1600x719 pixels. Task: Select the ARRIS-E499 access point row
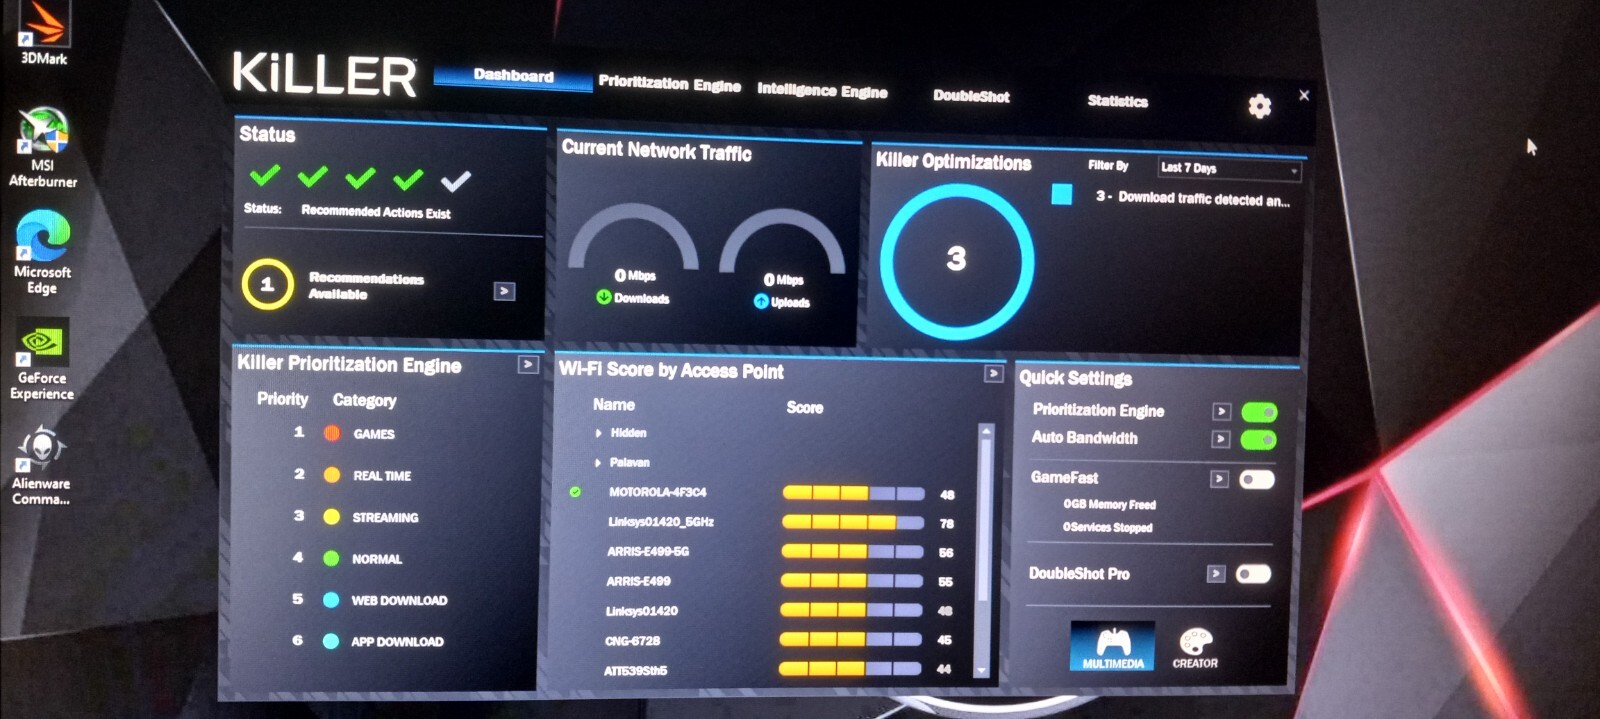click(638, 581)
